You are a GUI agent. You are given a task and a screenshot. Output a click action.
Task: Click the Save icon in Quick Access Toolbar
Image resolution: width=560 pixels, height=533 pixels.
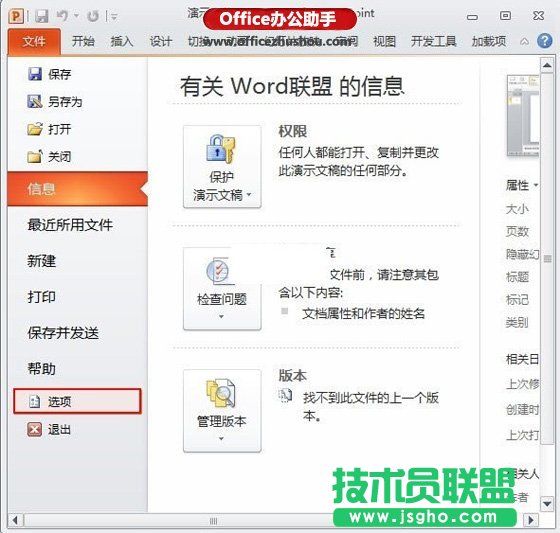pos(41,16)
